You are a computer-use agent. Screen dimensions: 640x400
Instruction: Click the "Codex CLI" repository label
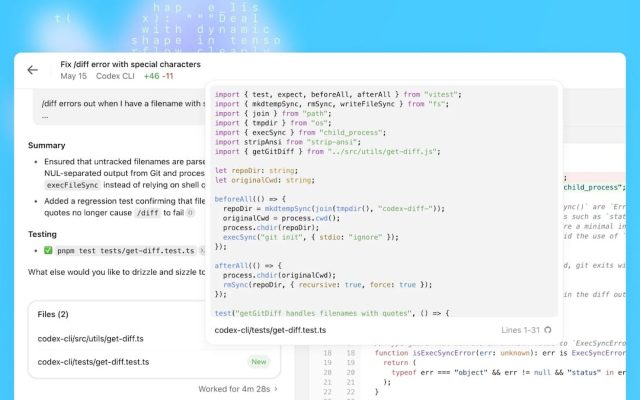[115, 76]
